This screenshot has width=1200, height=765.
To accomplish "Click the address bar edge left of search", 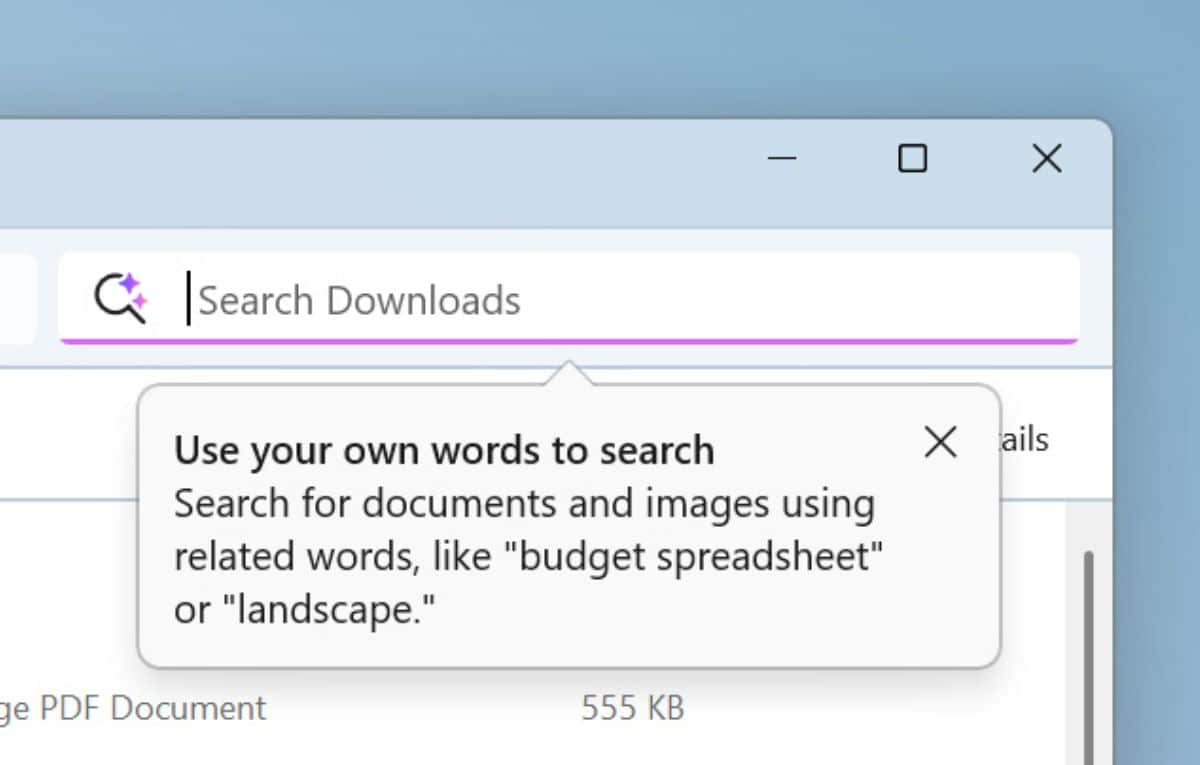I will coord(18,298).
